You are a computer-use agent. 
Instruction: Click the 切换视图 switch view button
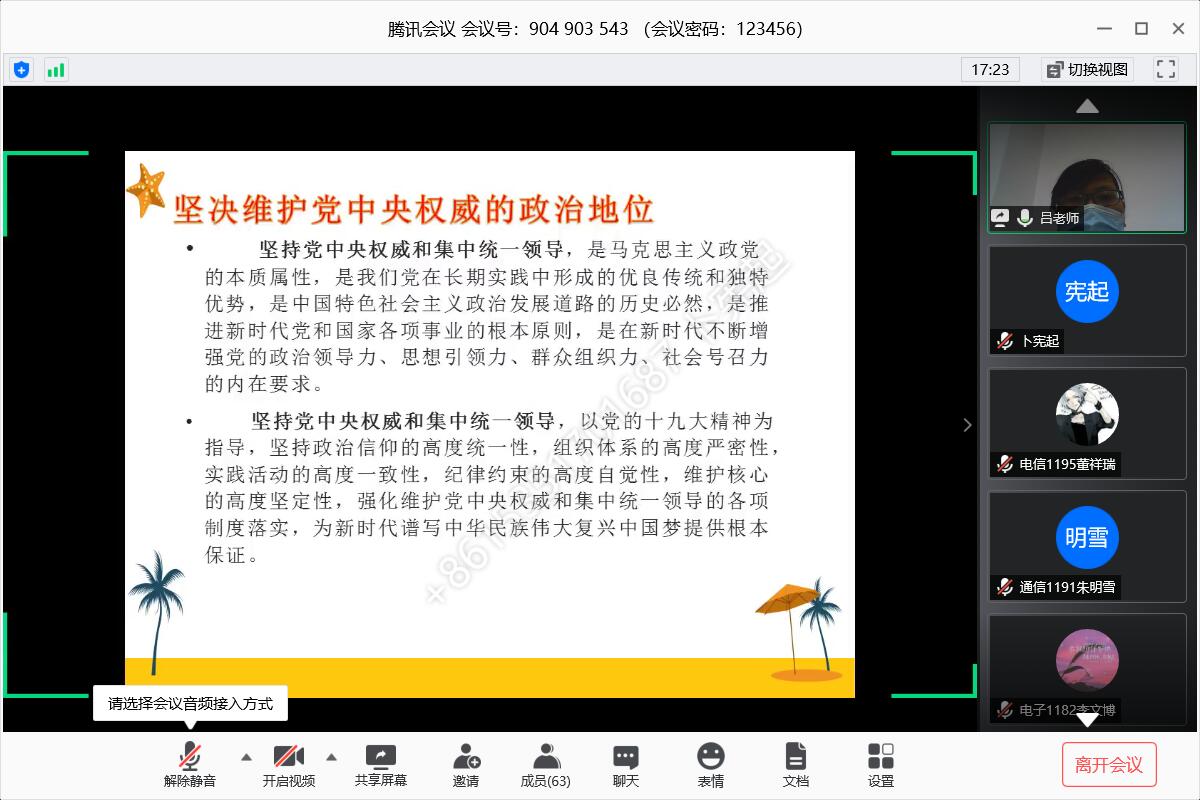1087,69
